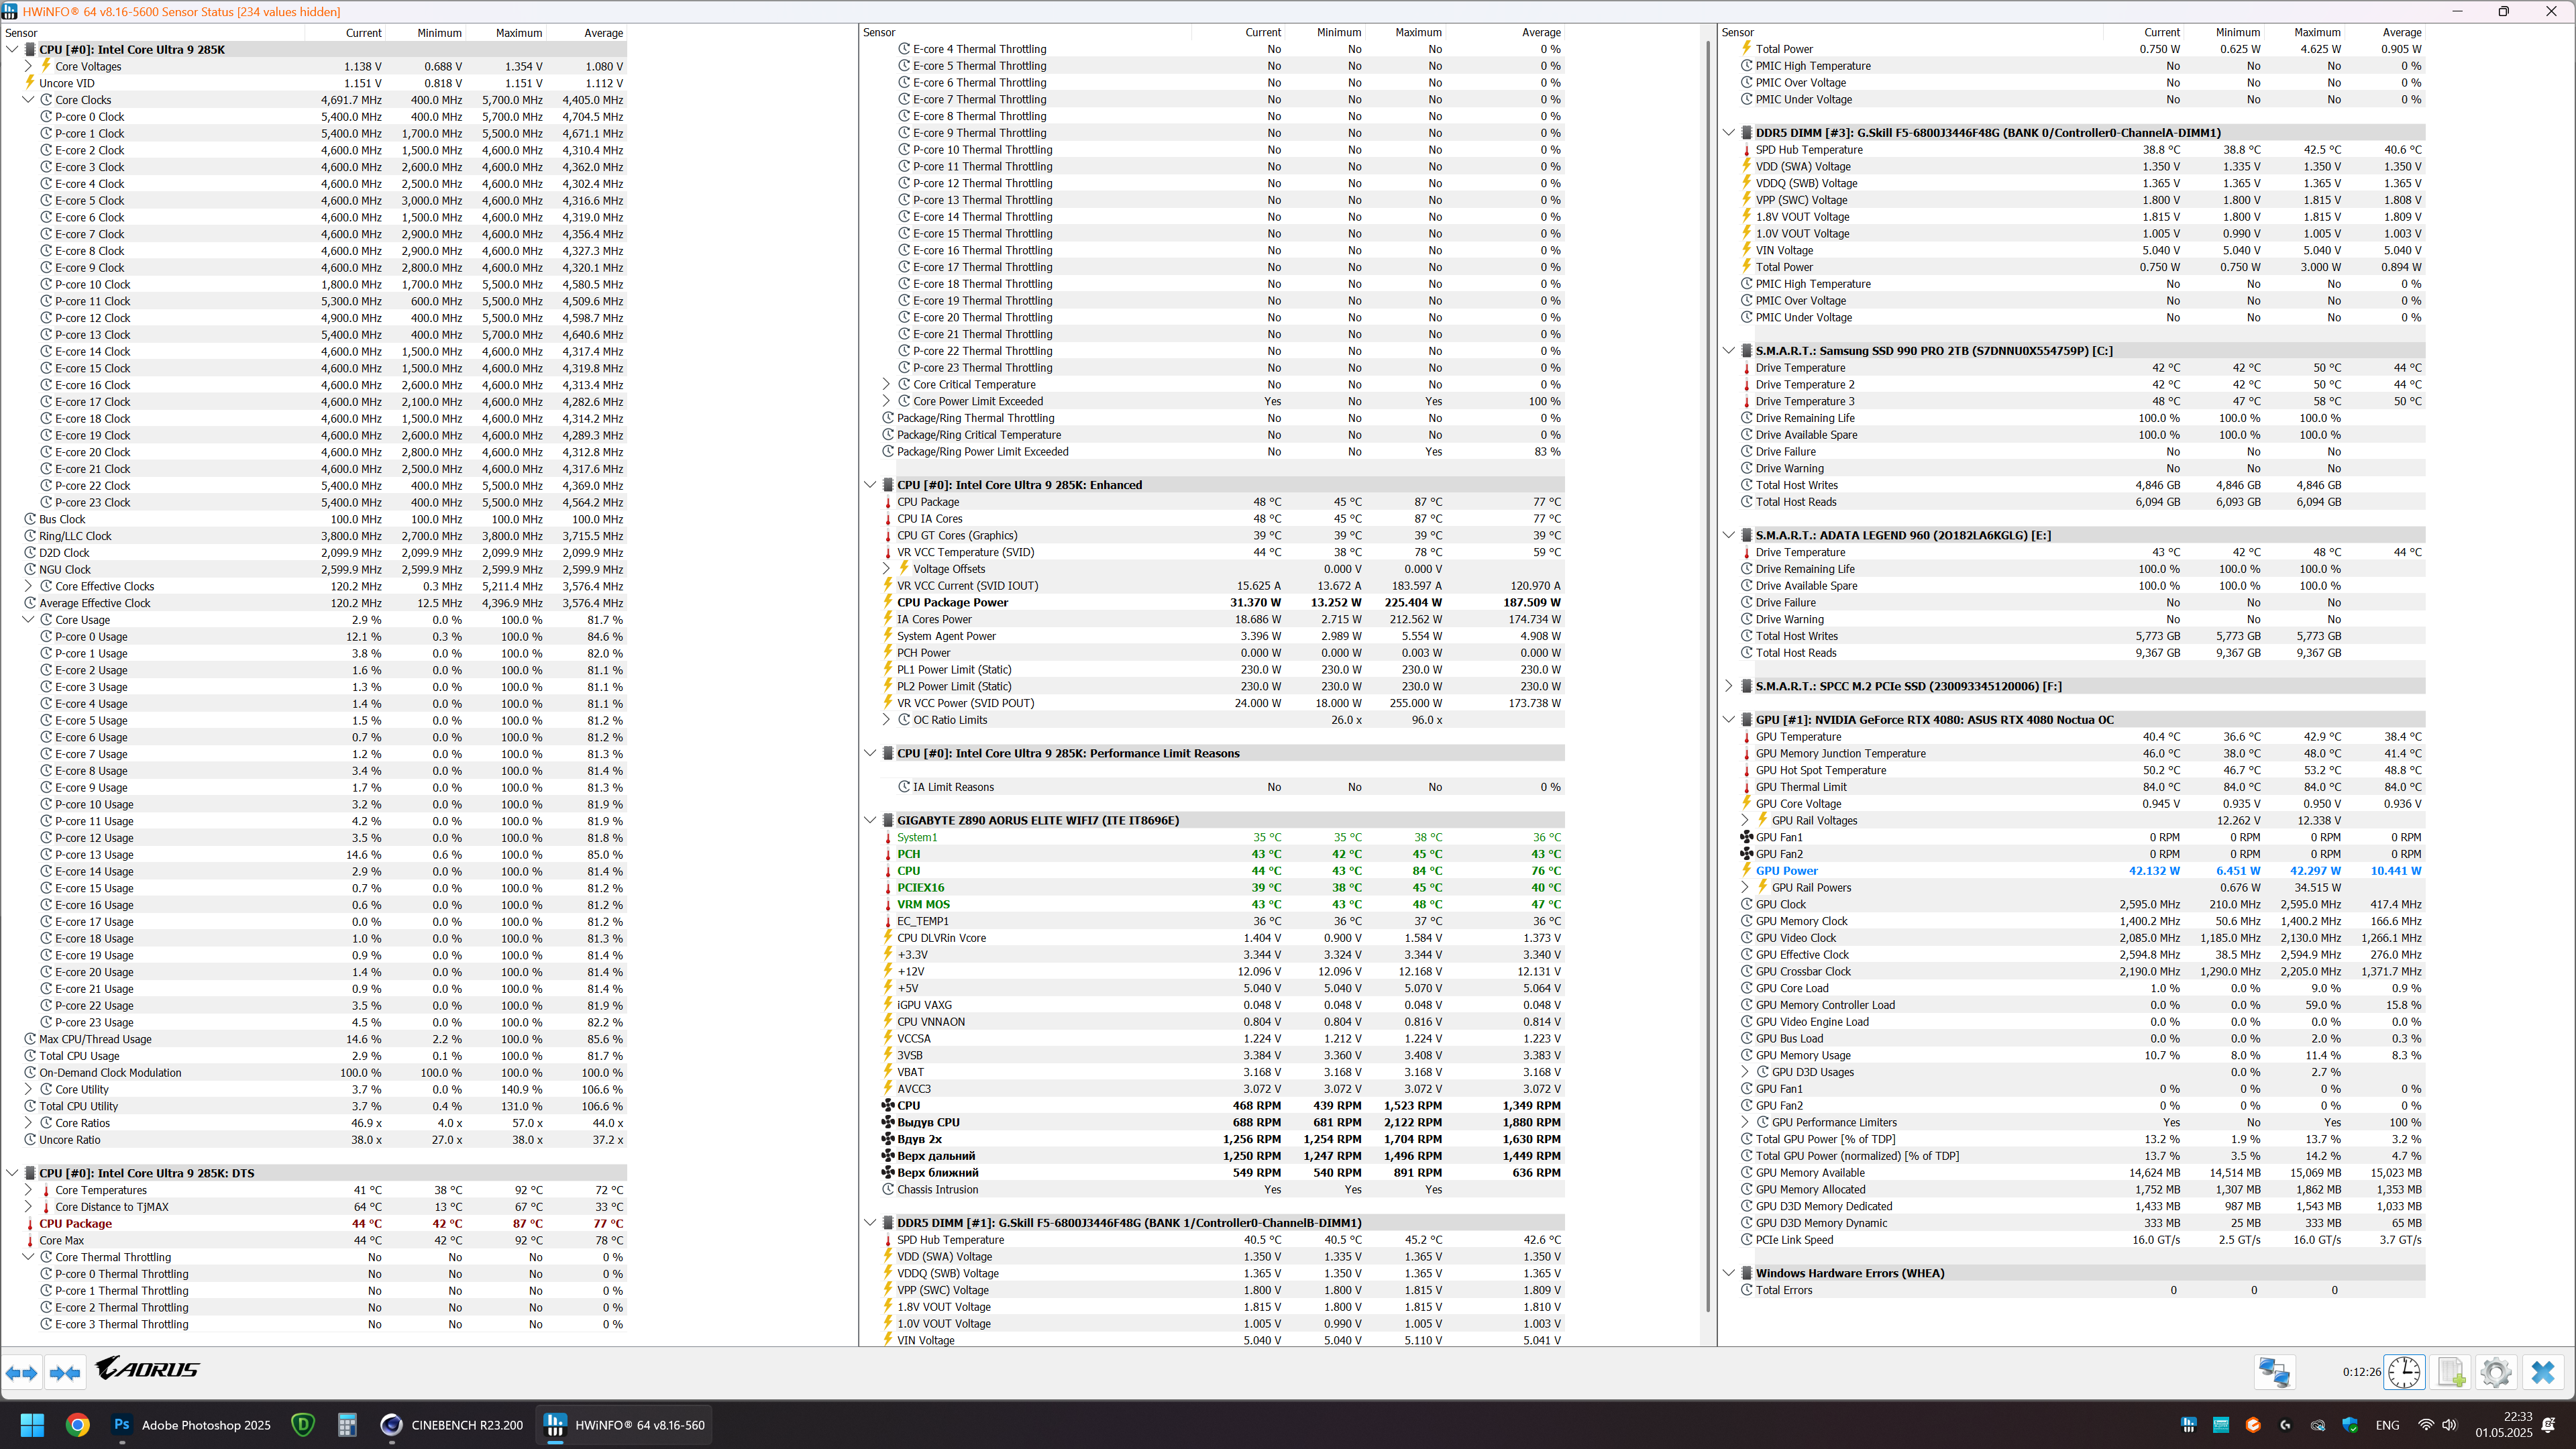Screen dimensions: 2576x1449
Task: Expand the SPCC M.2 PCIe SSD section
Action: click(x=1729, y=686)
